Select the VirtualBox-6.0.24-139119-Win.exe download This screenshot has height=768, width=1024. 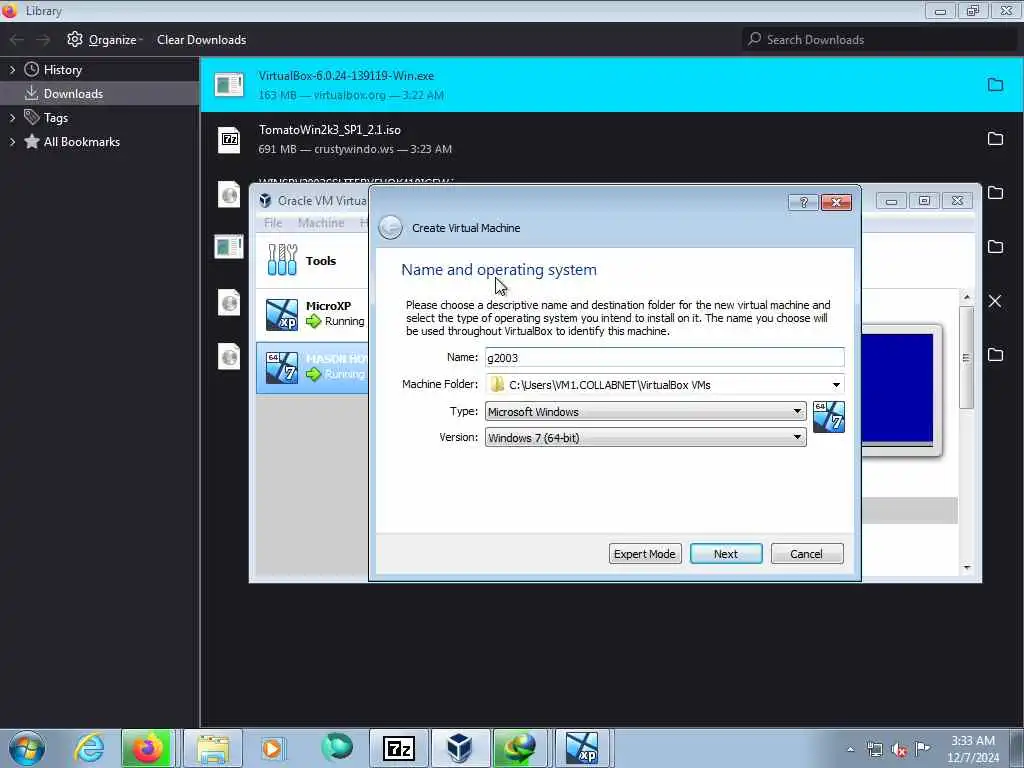point(611,85)
